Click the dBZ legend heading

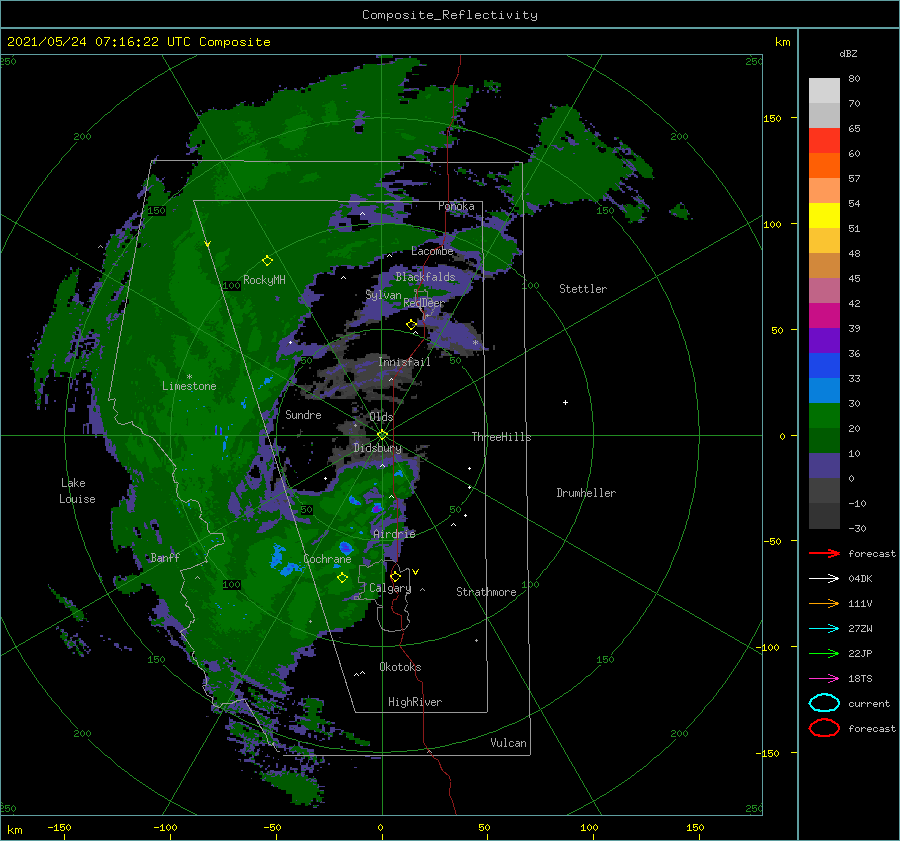848,53
